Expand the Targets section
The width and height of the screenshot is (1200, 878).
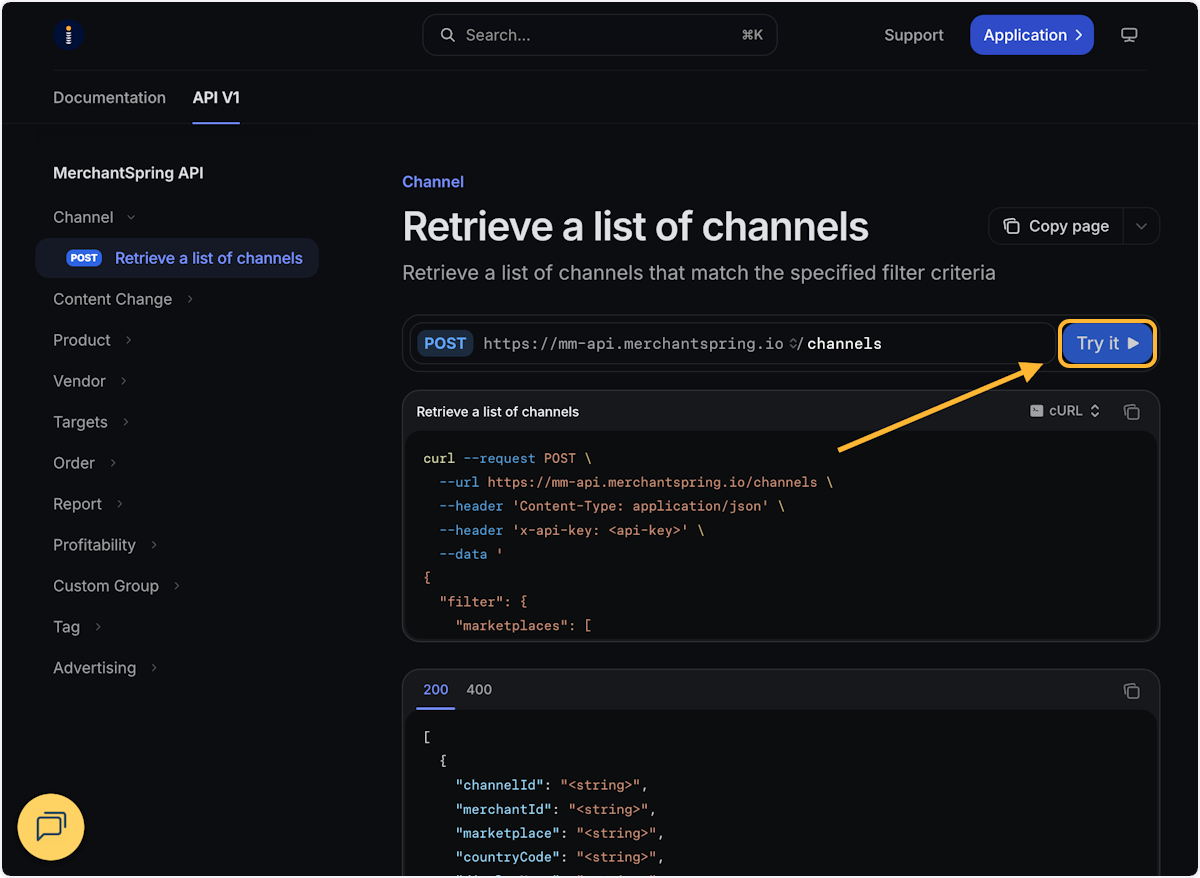pyautogui.click(x=91, y=422)
